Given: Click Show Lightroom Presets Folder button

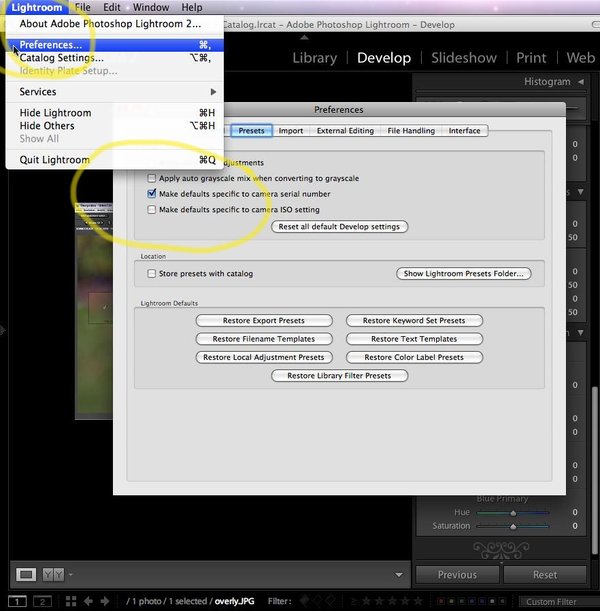Looking at the screenshot, I should click(x=463, y=273).
